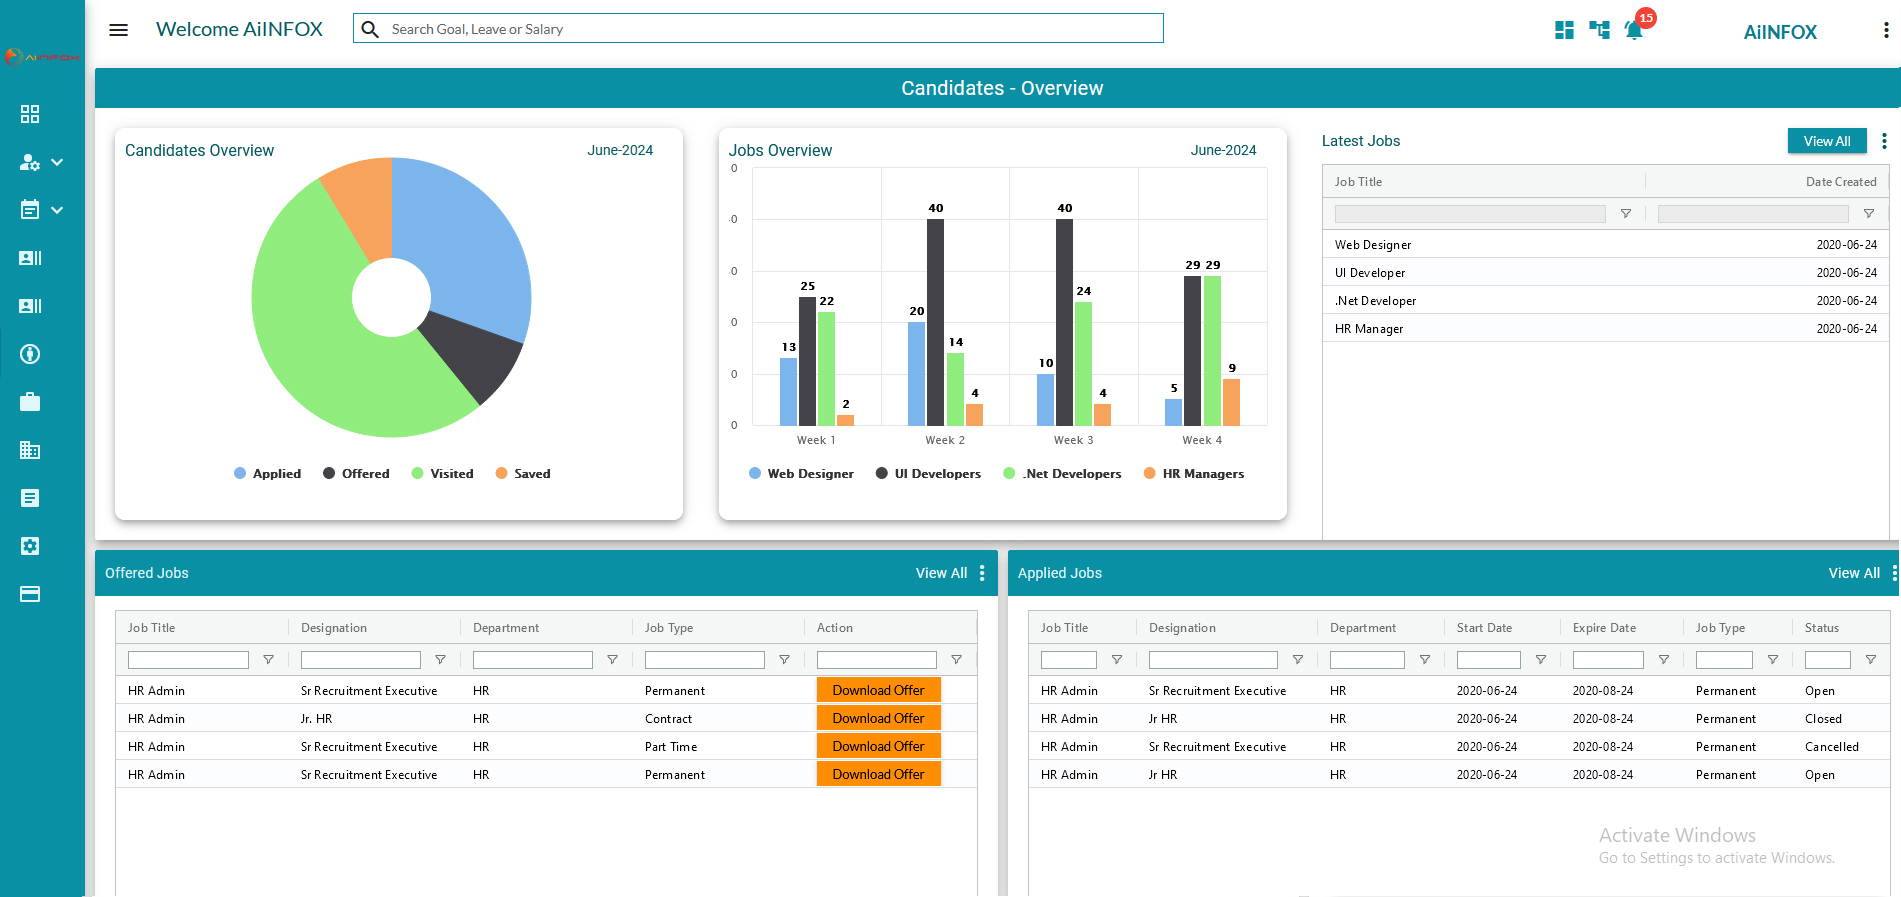Open second sidebar contact card icon
Screen dimensions: 1901x897
(x=30, y=306)
